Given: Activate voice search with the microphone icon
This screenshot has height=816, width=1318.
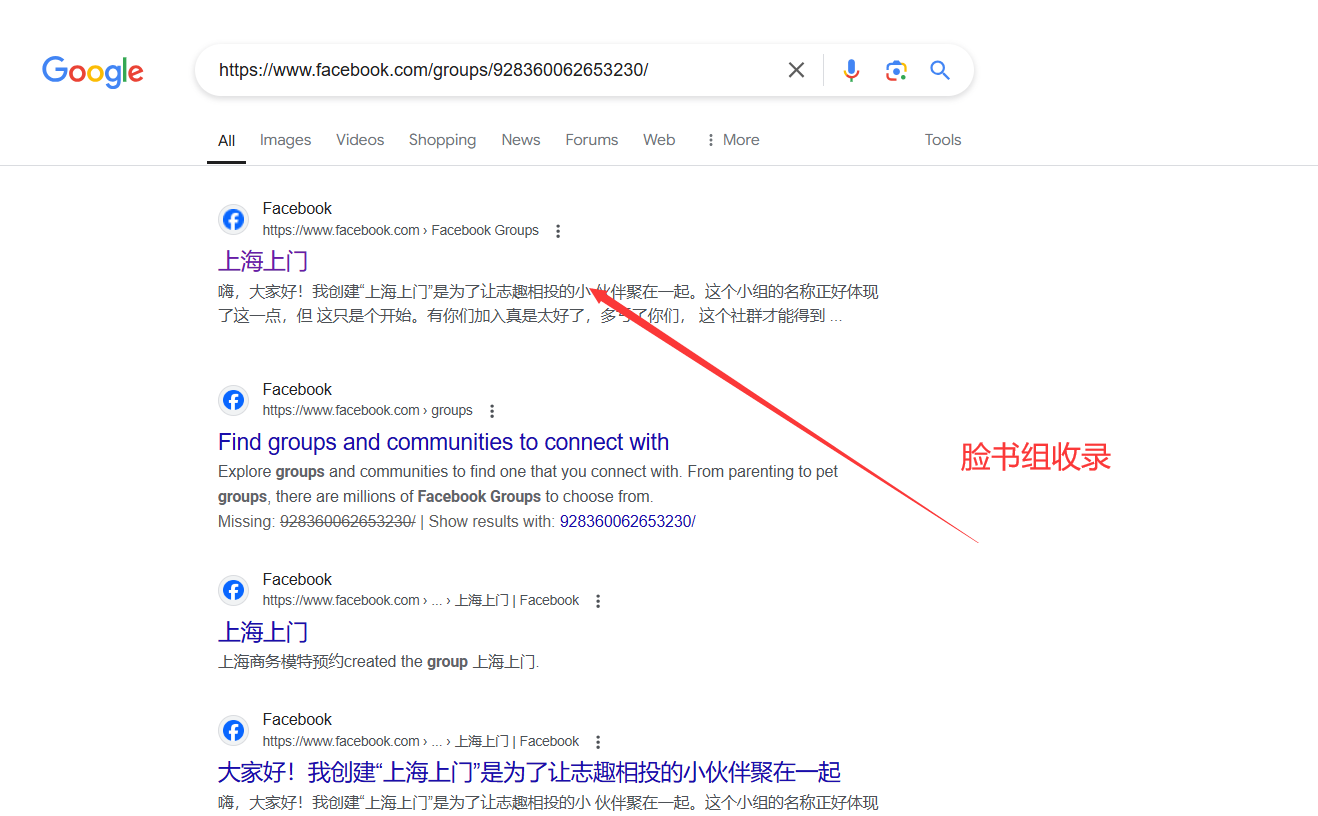Looking at the screenshot, I should coord(851,69).
